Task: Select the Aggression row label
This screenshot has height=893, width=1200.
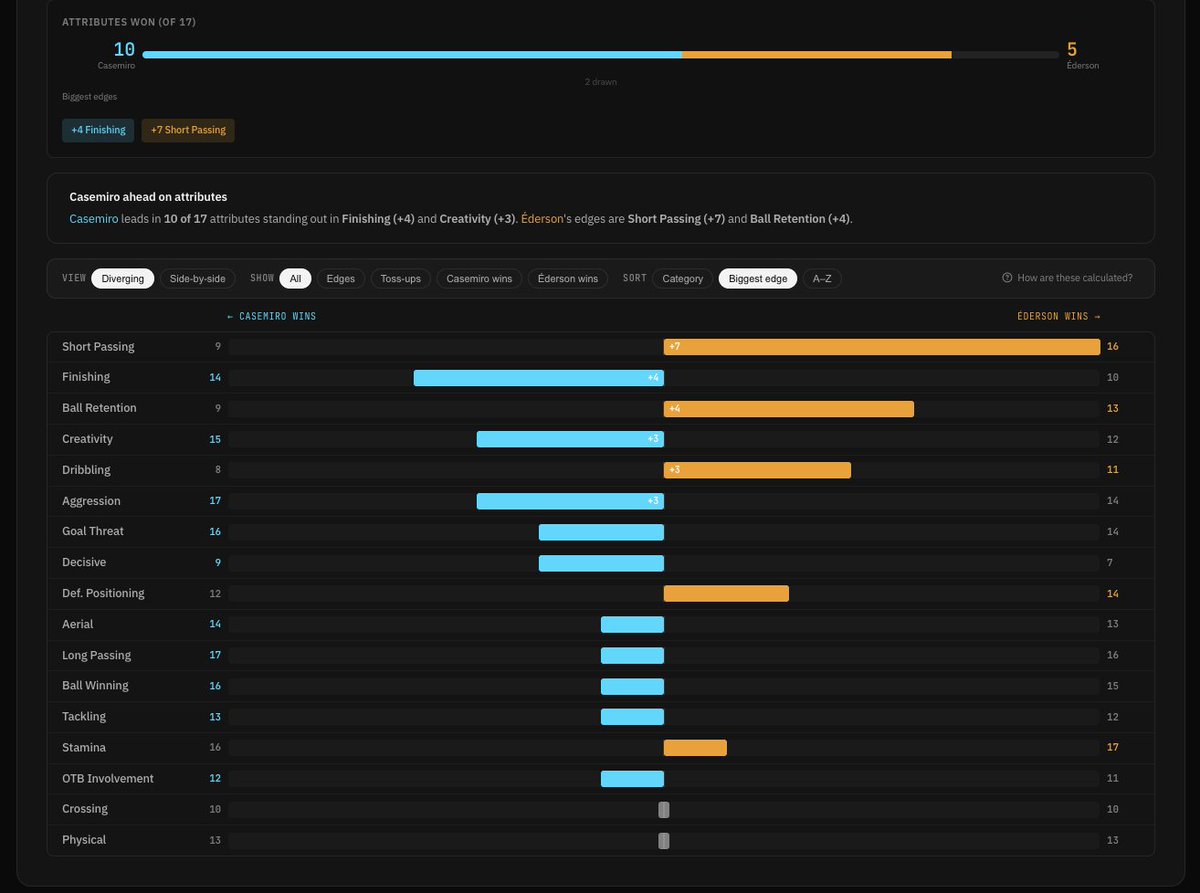Action: 91,501
